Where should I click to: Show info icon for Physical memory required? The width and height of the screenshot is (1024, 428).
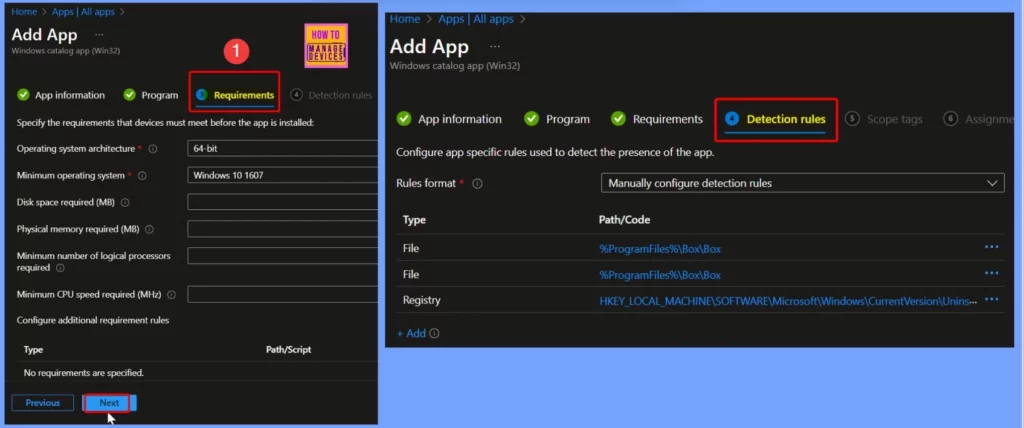(150, 229)
